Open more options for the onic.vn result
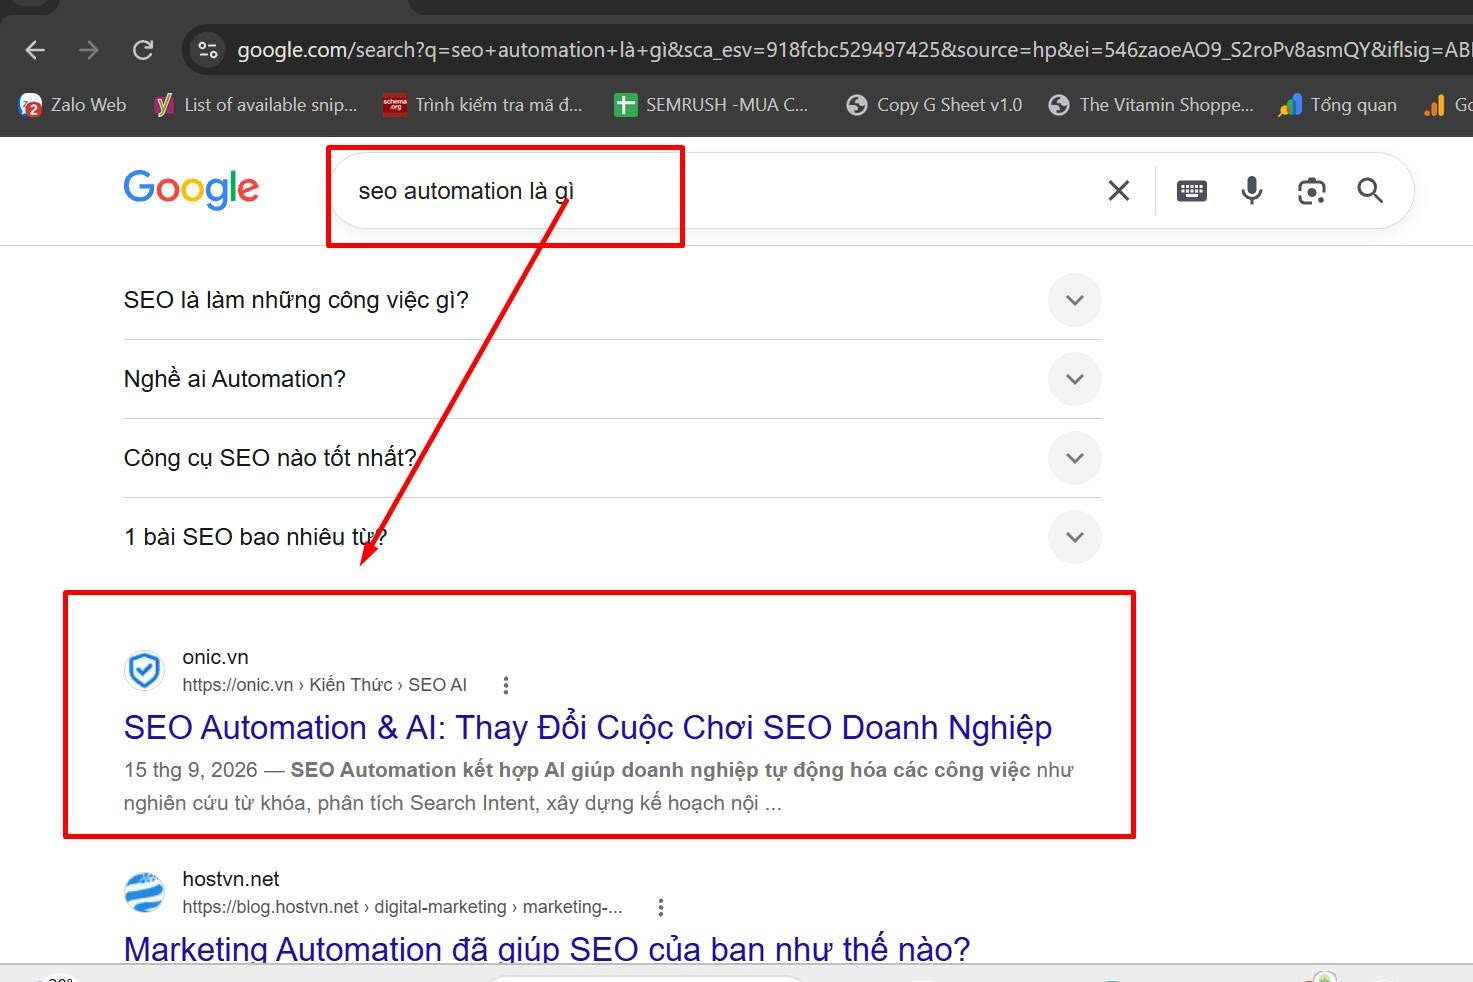Image resolution: width=1473 pixels, height=982 pixels. click(506, 685)
